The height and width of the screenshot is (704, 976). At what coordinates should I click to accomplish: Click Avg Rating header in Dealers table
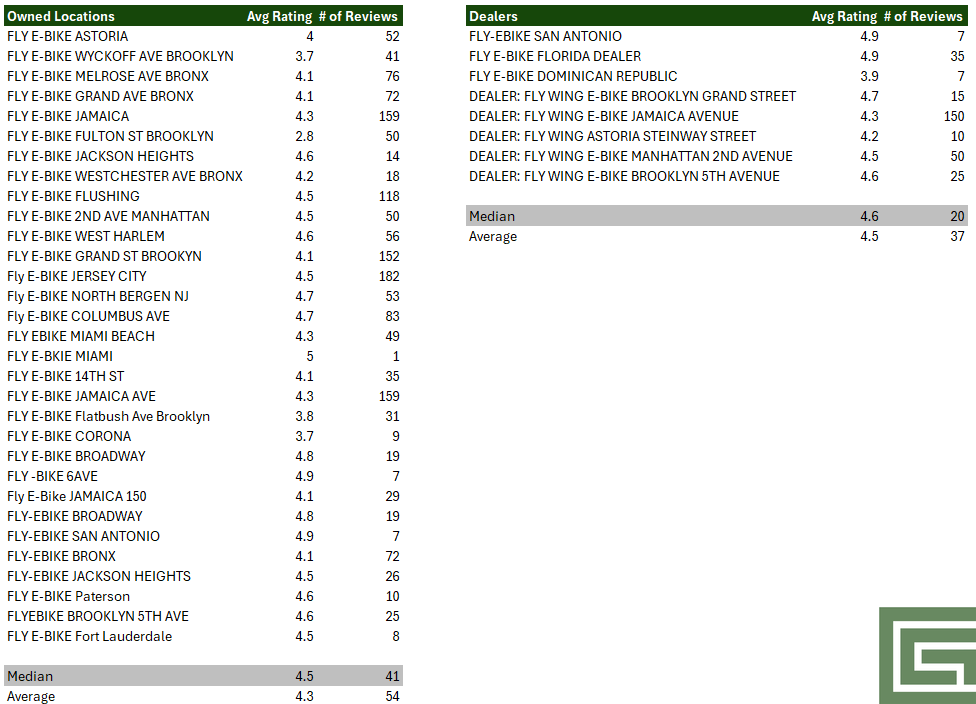pos(844,16)
